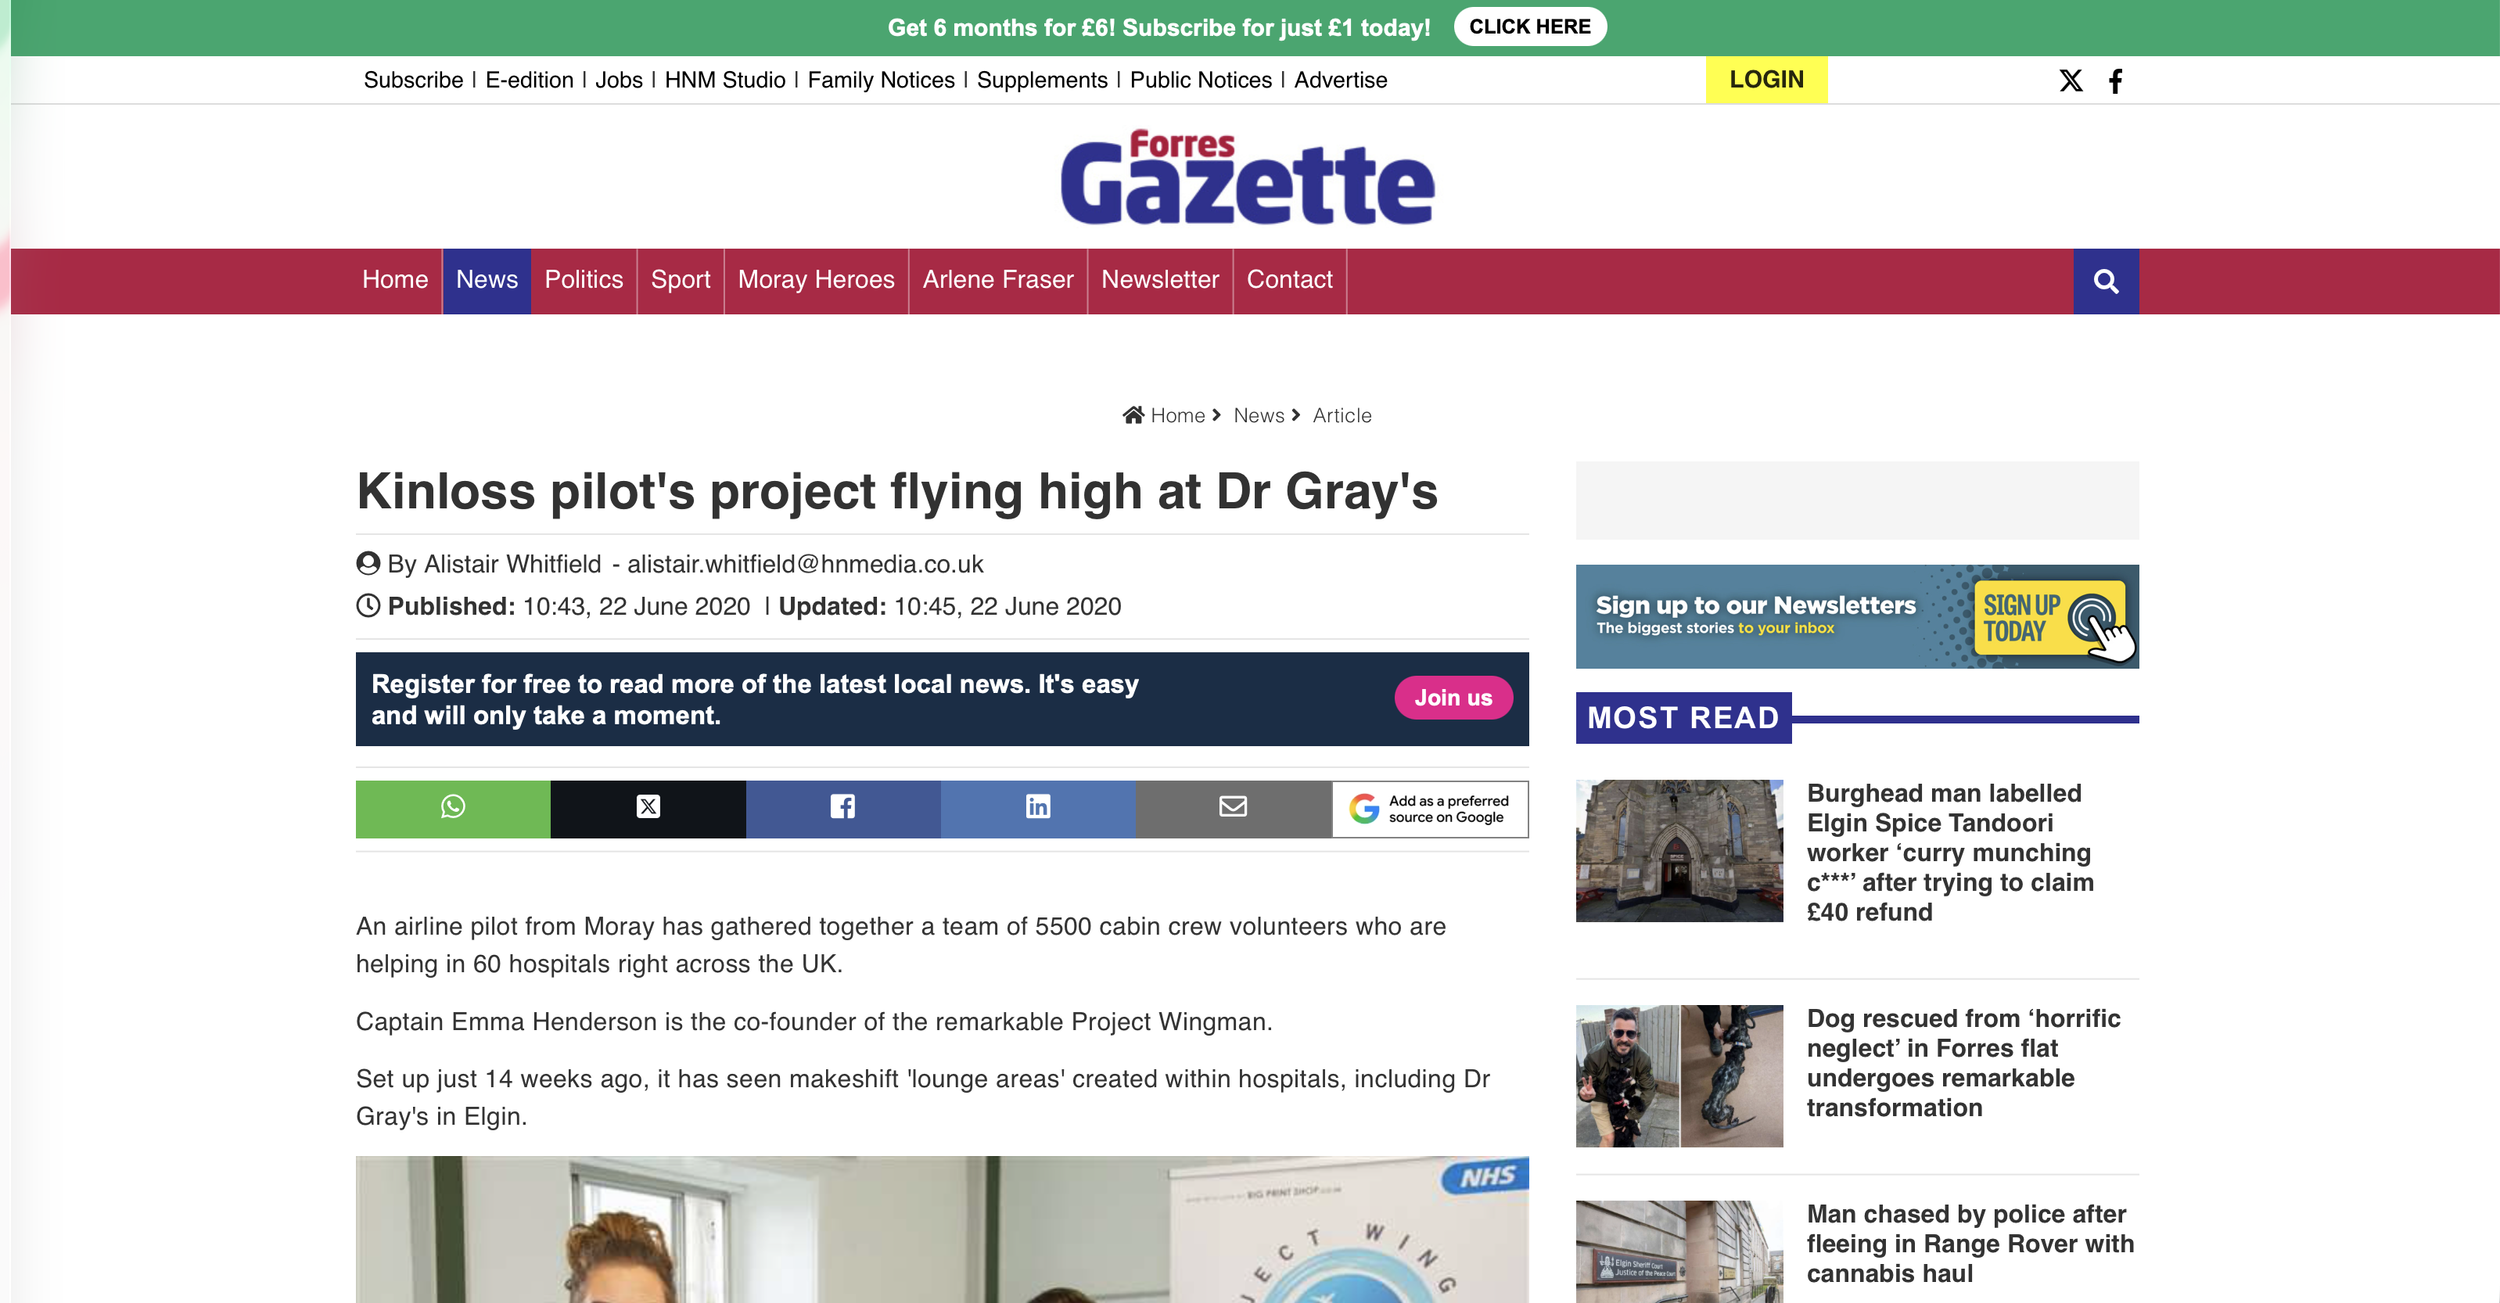Open the HNM Studio link
The width and height of the screenshot is (2500, 1303).
[x=725, y=80]
